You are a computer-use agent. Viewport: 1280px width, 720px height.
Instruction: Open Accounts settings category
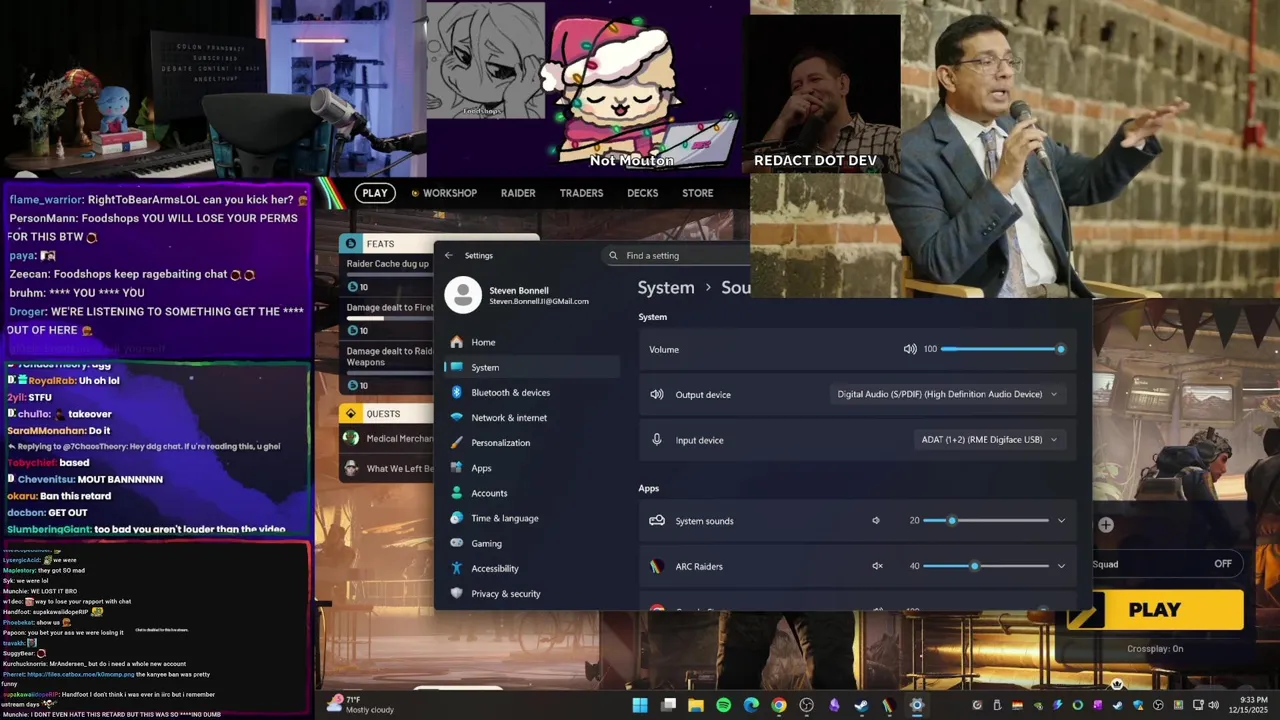point(532,493)
